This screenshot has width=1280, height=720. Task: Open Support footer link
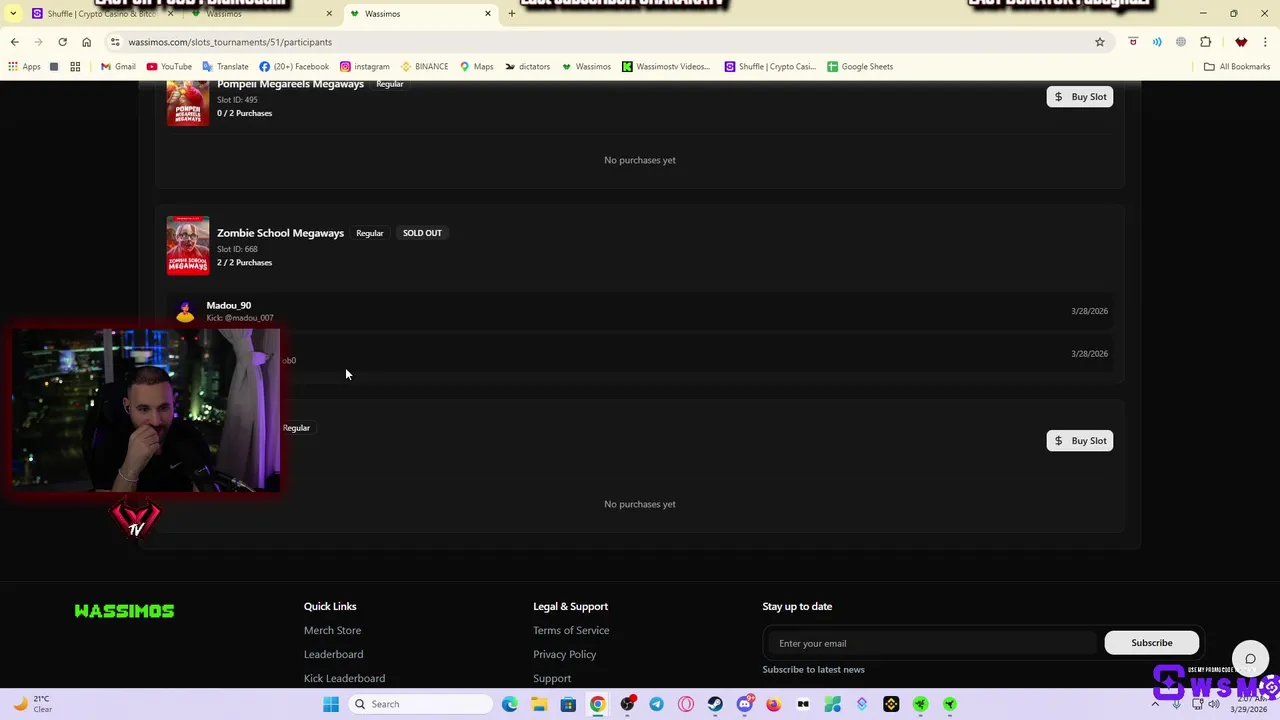click(552, 678)
